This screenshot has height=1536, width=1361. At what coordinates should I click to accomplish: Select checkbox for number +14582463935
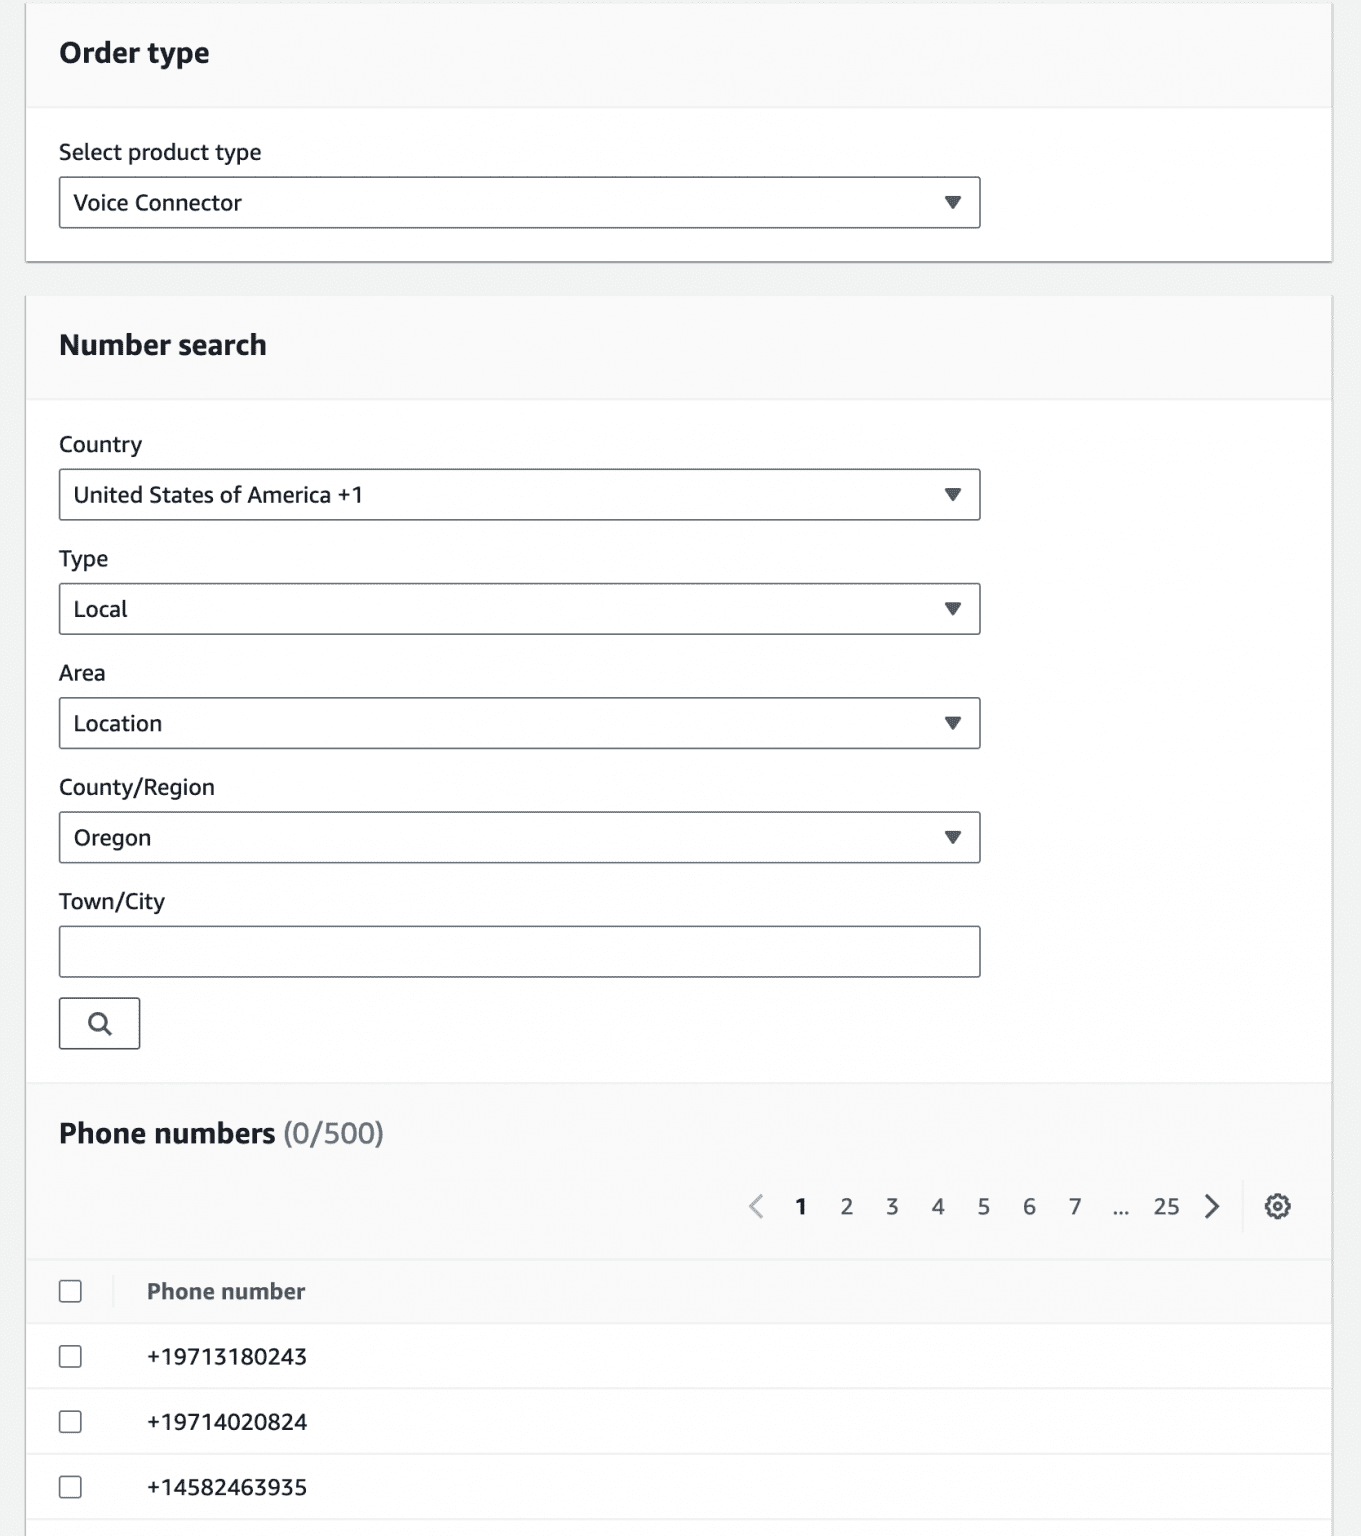(71, 1487)
